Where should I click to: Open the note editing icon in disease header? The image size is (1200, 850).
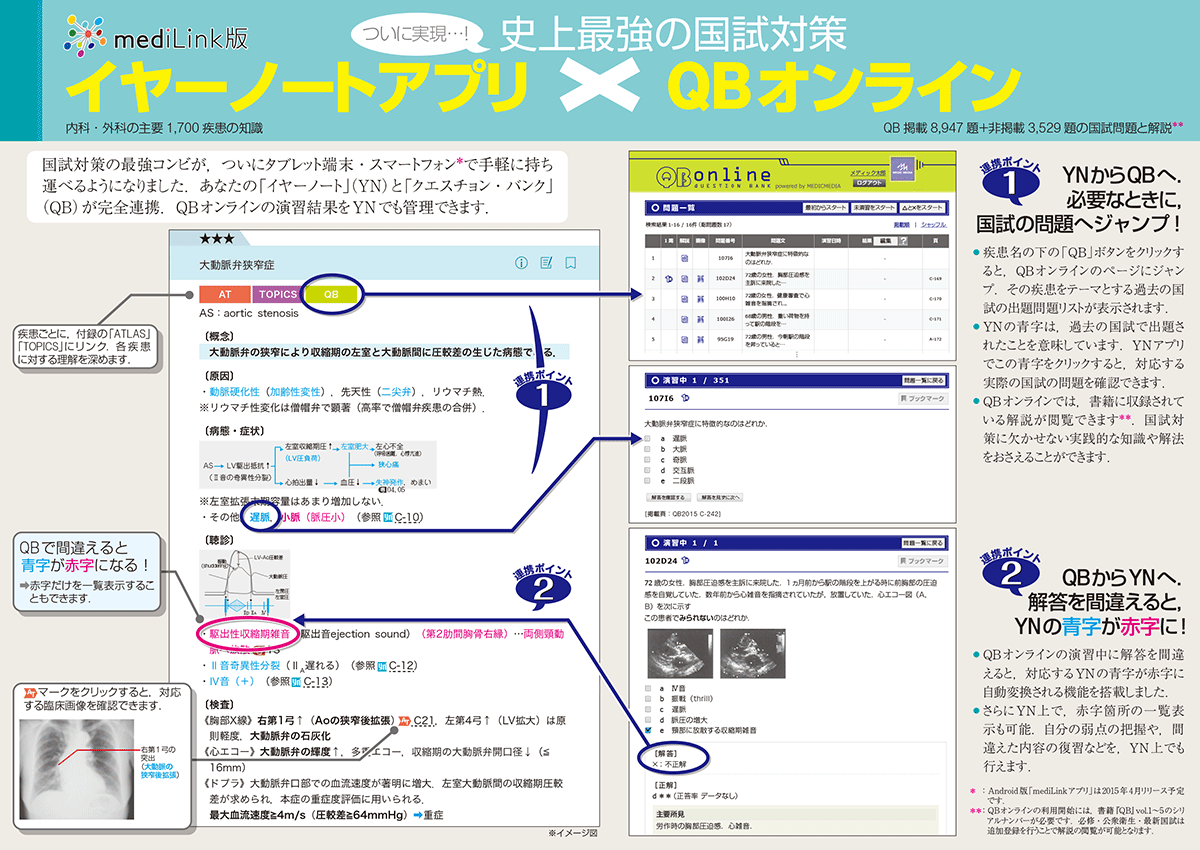[x=546, y=264]
